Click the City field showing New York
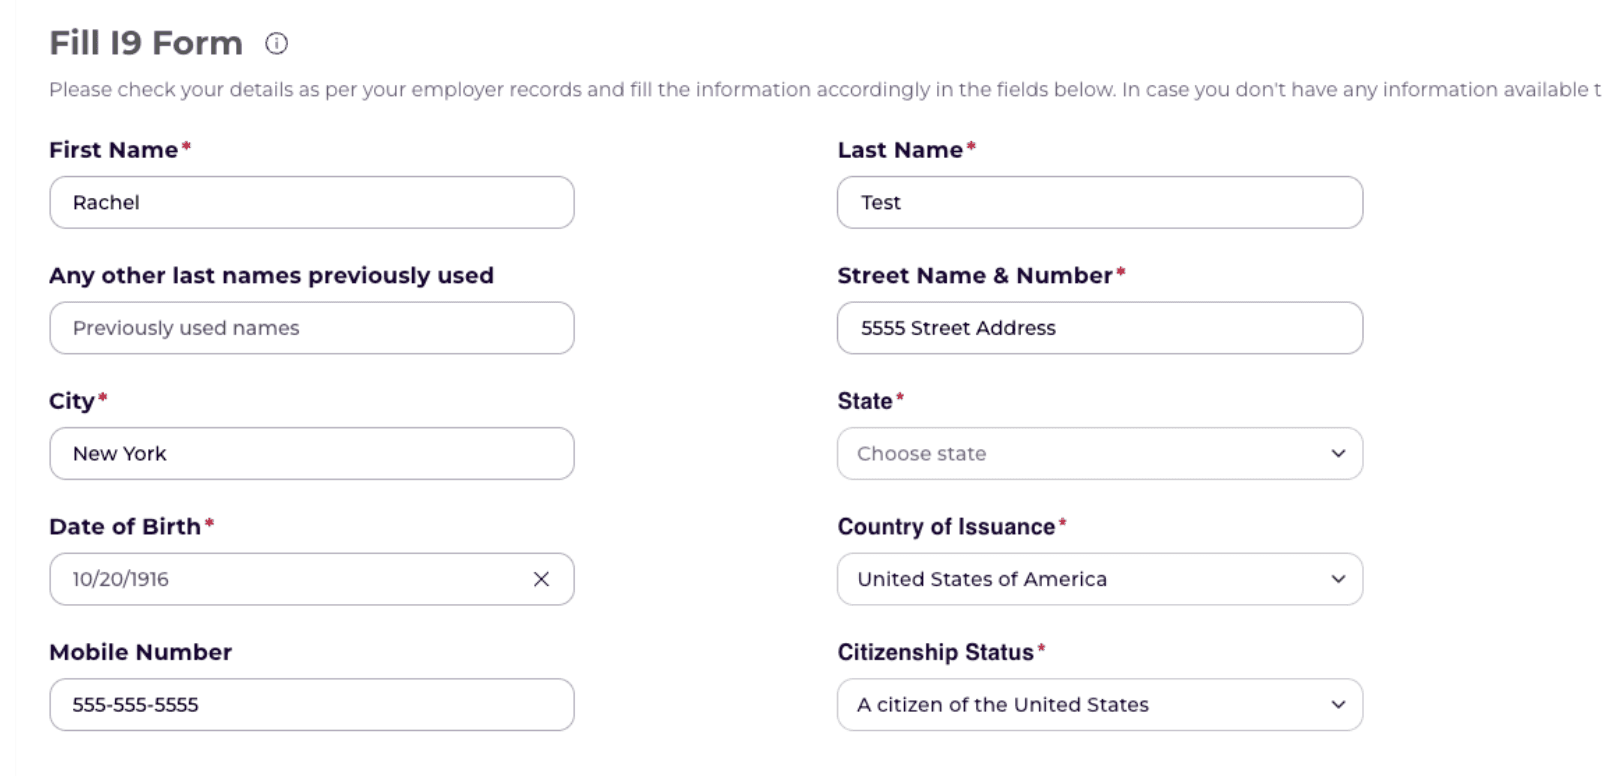Screen dimensions: 1602x776 tap(312, 454)
